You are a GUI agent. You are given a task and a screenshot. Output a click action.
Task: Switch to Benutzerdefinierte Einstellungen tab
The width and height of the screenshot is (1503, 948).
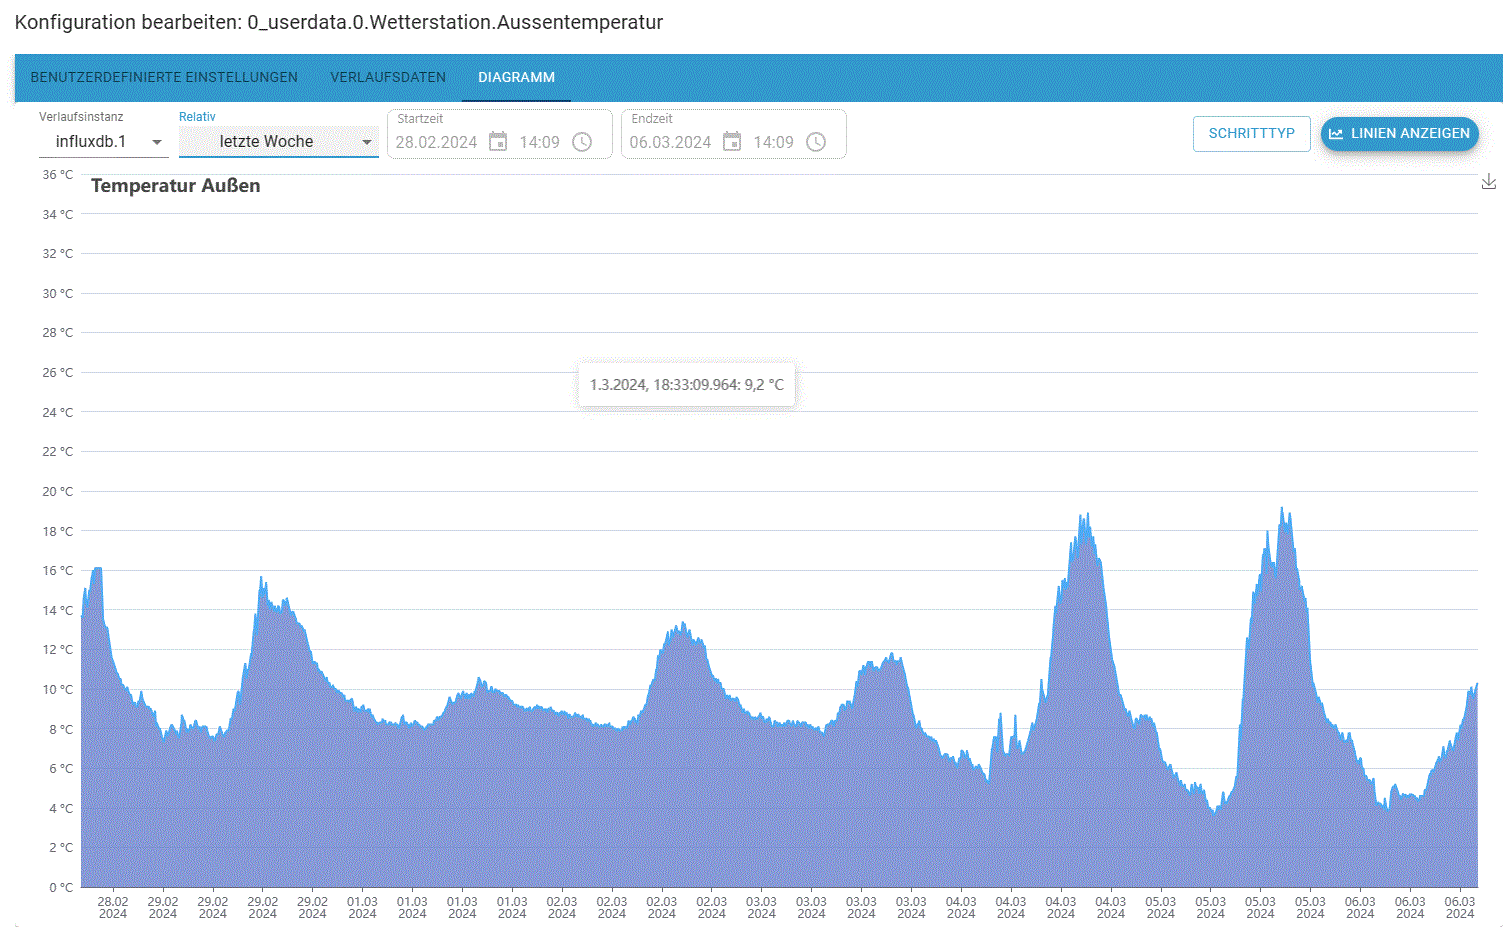pos(164,77)
